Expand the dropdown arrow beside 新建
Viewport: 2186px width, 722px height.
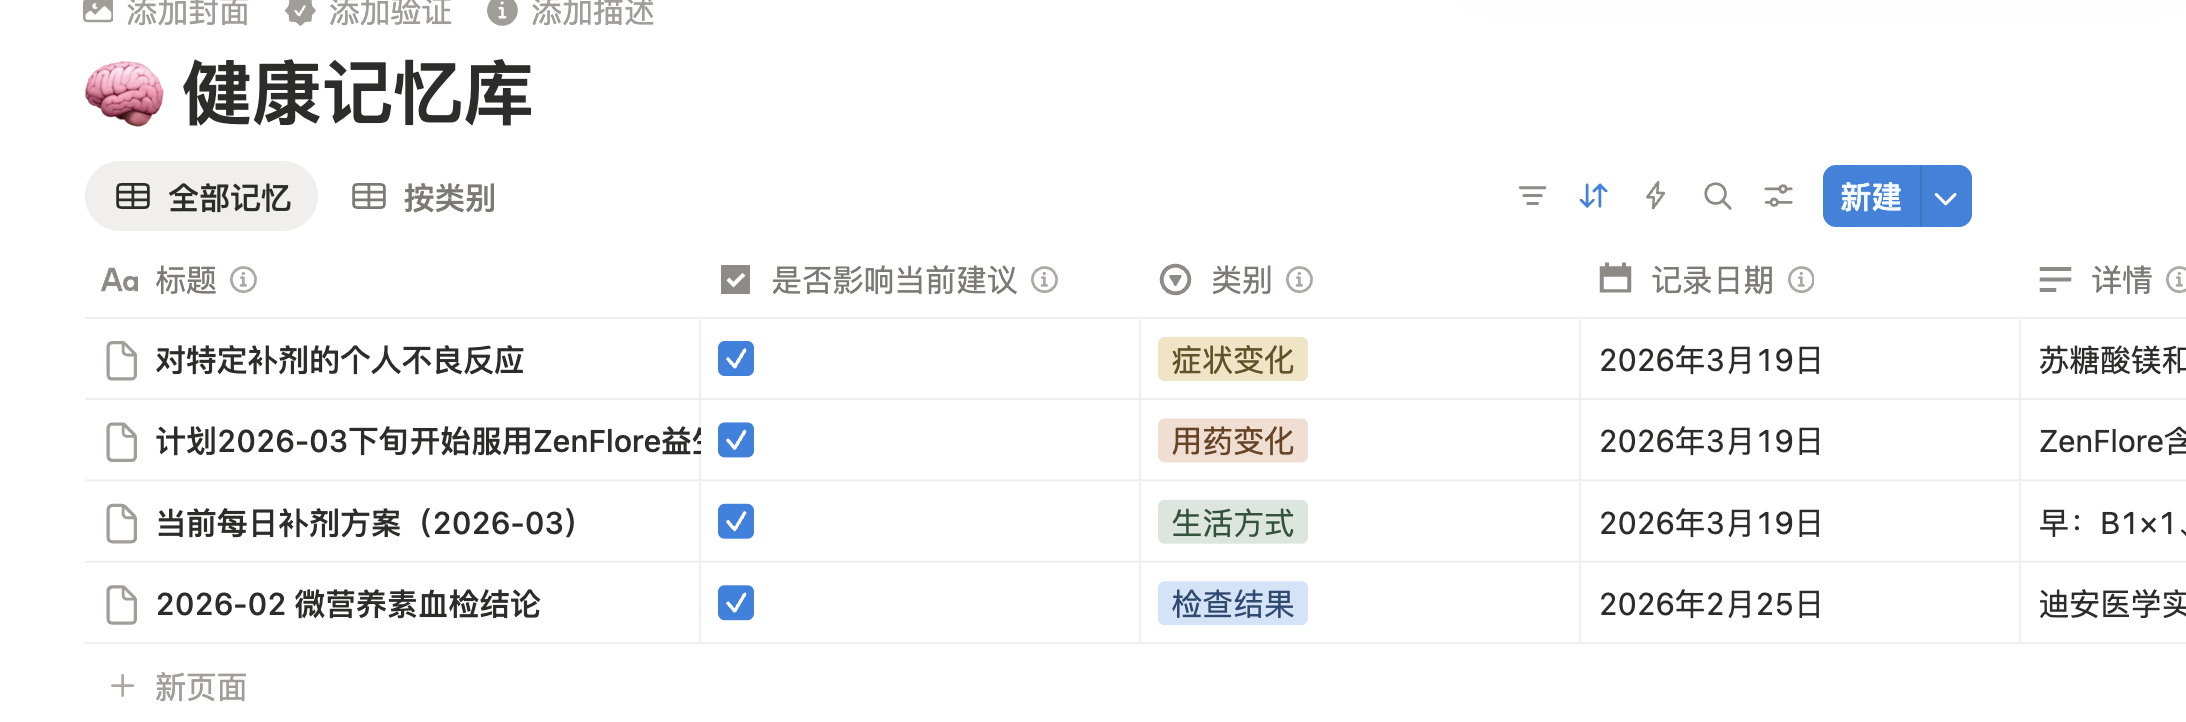point(1946,197)
